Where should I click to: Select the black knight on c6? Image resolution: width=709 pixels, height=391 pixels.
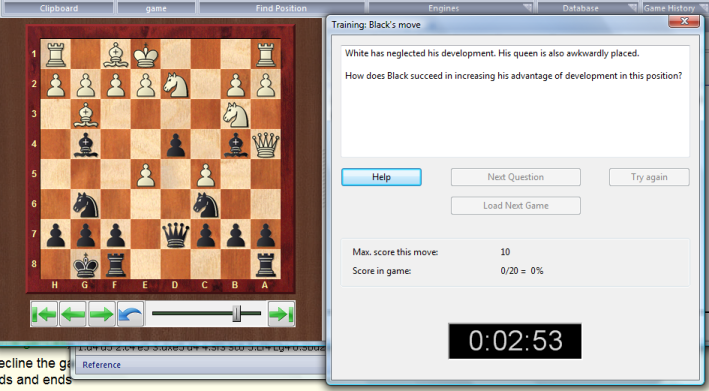click(206, 204)
